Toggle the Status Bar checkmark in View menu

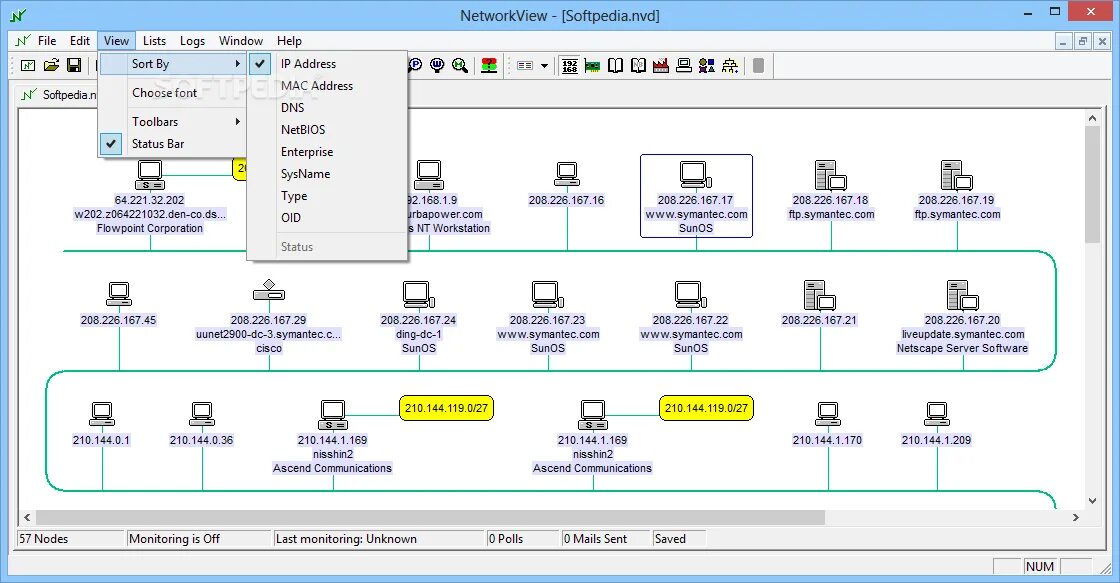111,144
